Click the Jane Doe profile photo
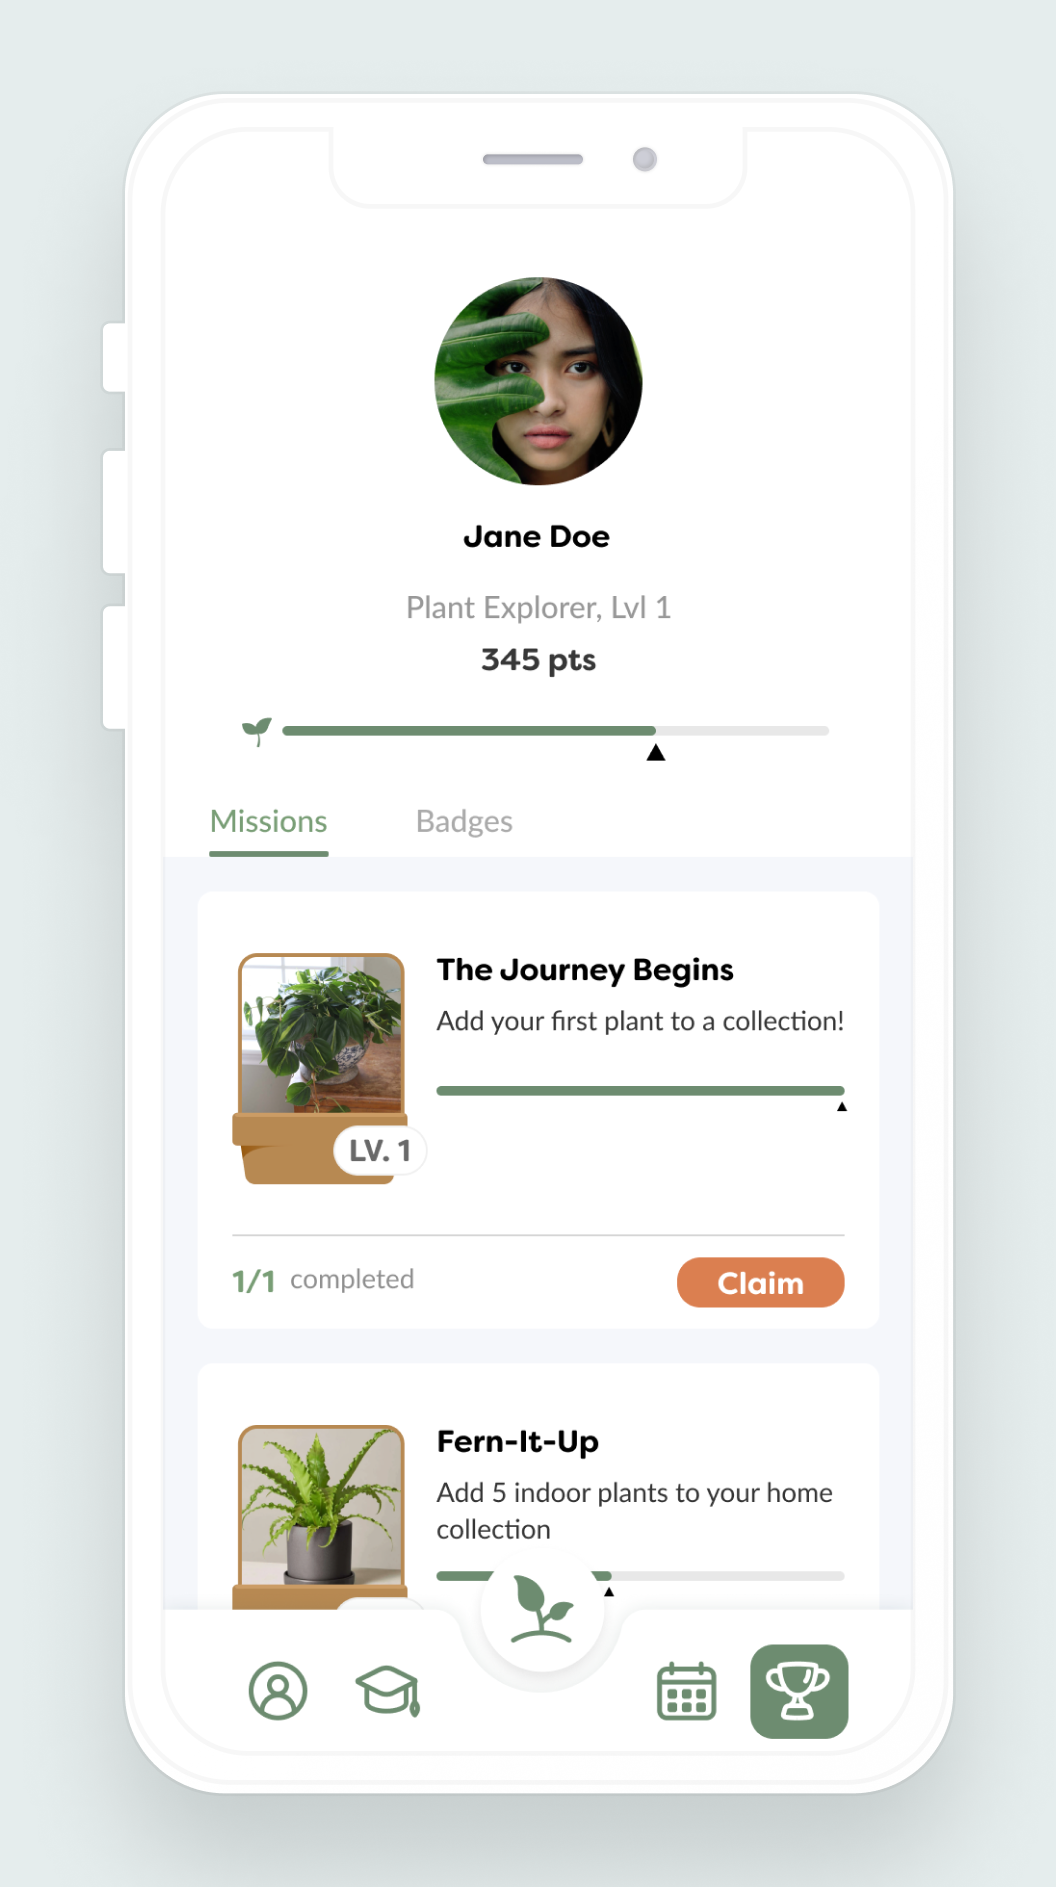This screenshot has width=1056, height=1887. (x=538, y=381)
